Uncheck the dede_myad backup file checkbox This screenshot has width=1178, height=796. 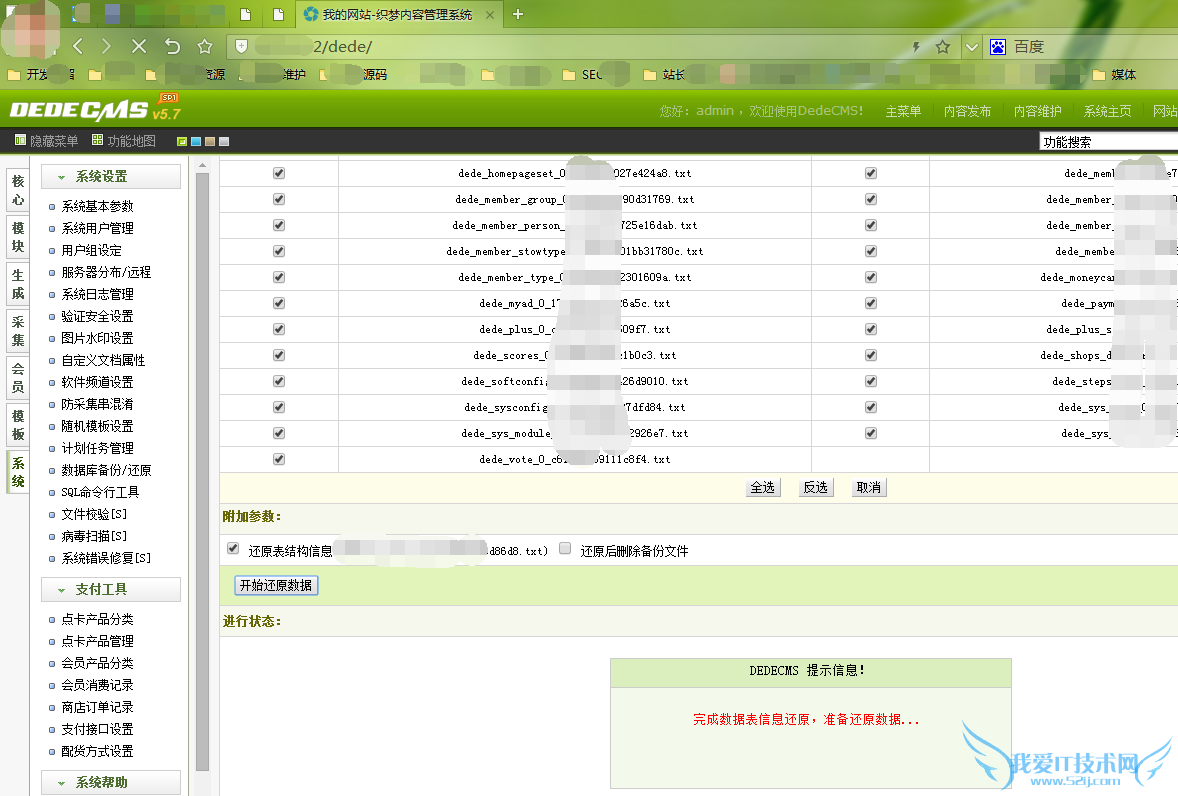point(279,303)
